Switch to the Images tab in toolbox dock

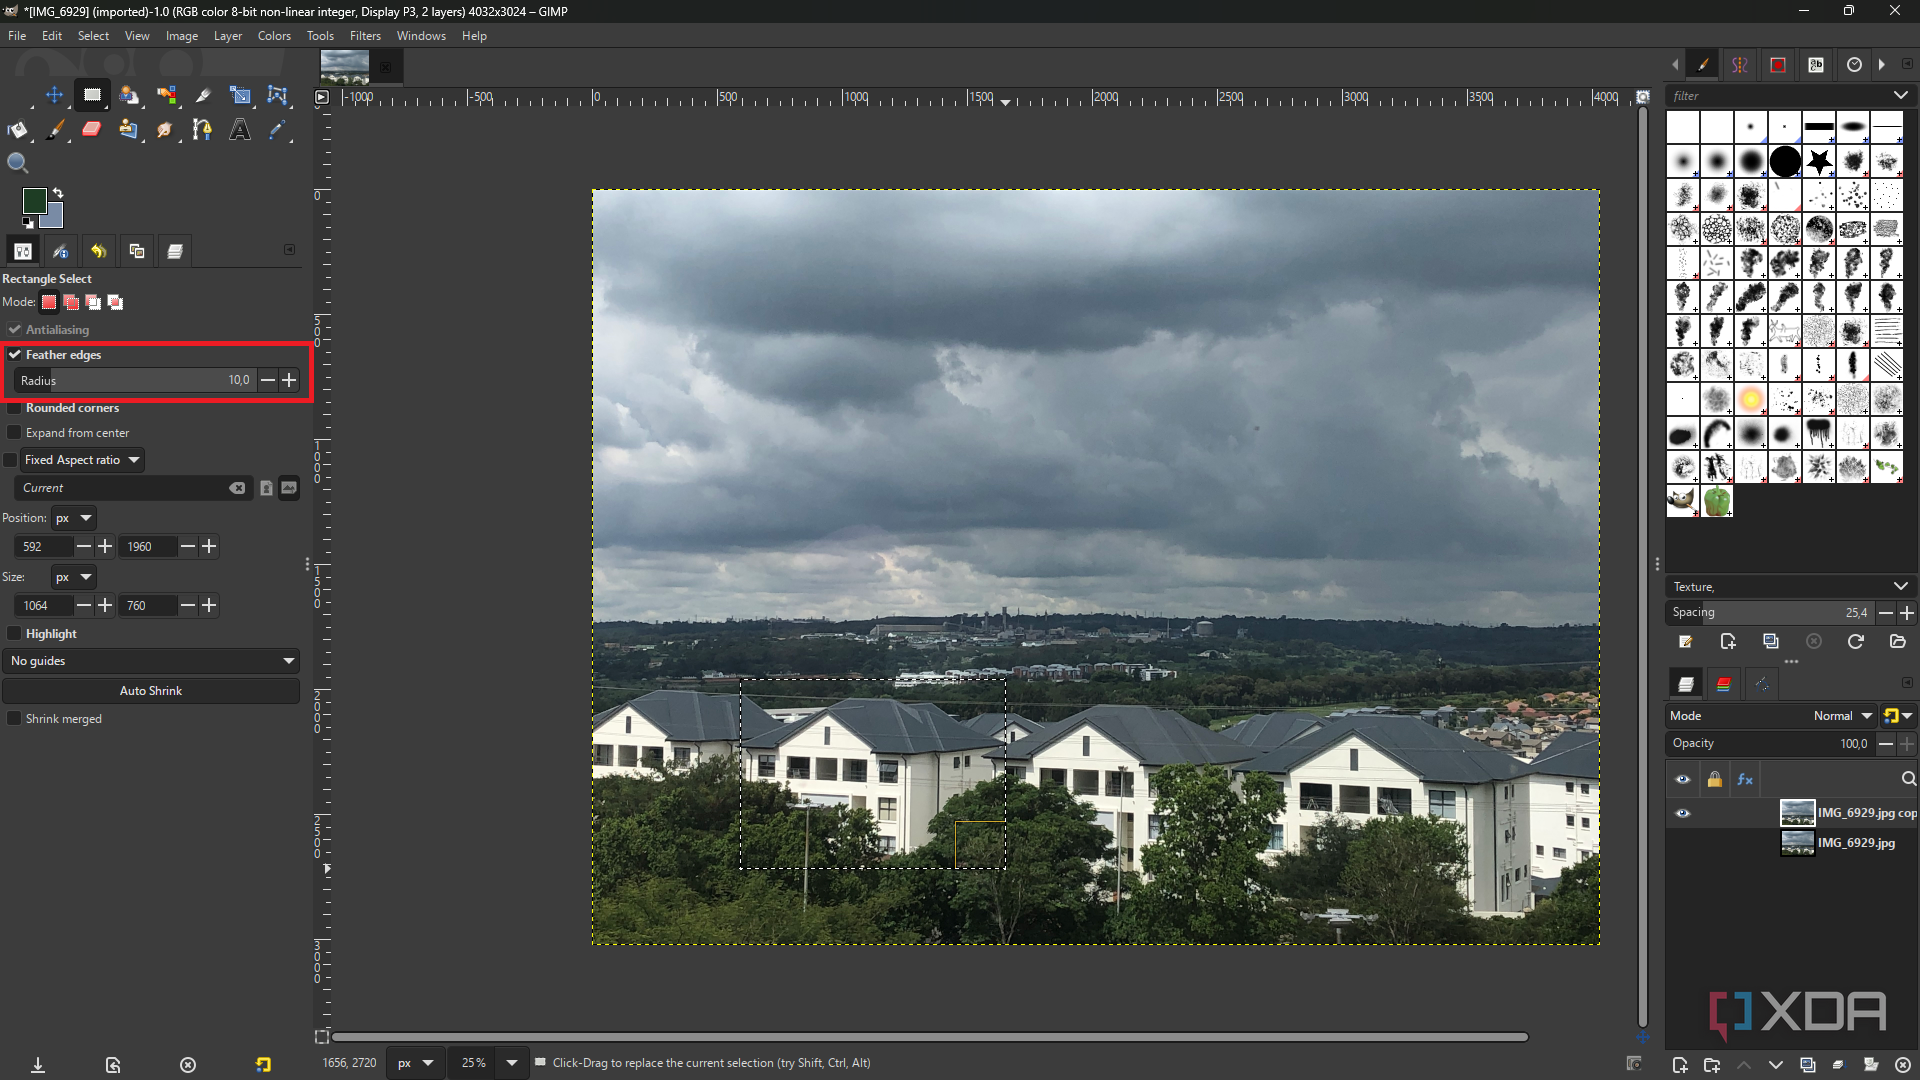[x=137, y=251]
